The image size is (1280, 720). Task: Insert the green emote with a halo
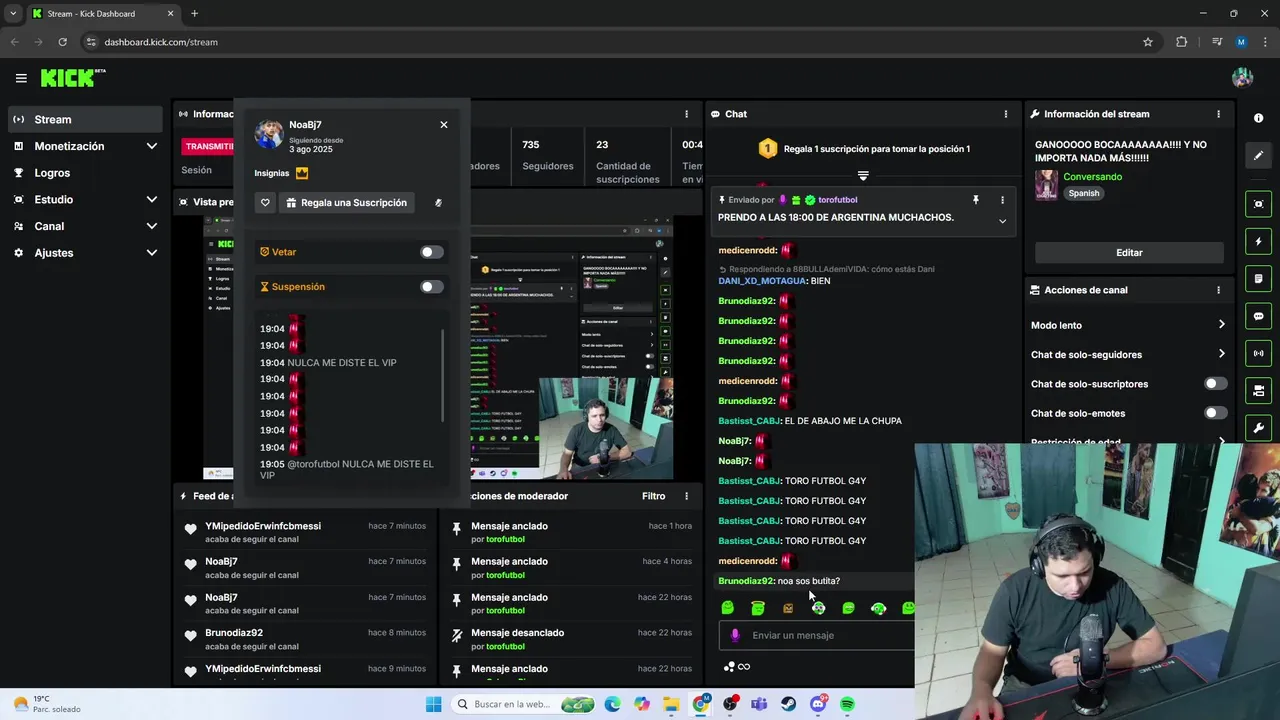pos(758,608)
